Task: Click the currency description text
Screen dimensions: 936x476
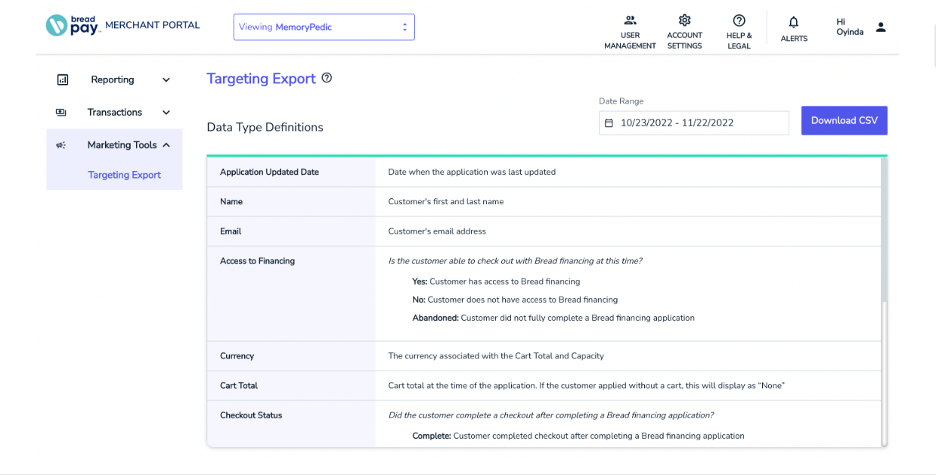Action: click(496, 356)
